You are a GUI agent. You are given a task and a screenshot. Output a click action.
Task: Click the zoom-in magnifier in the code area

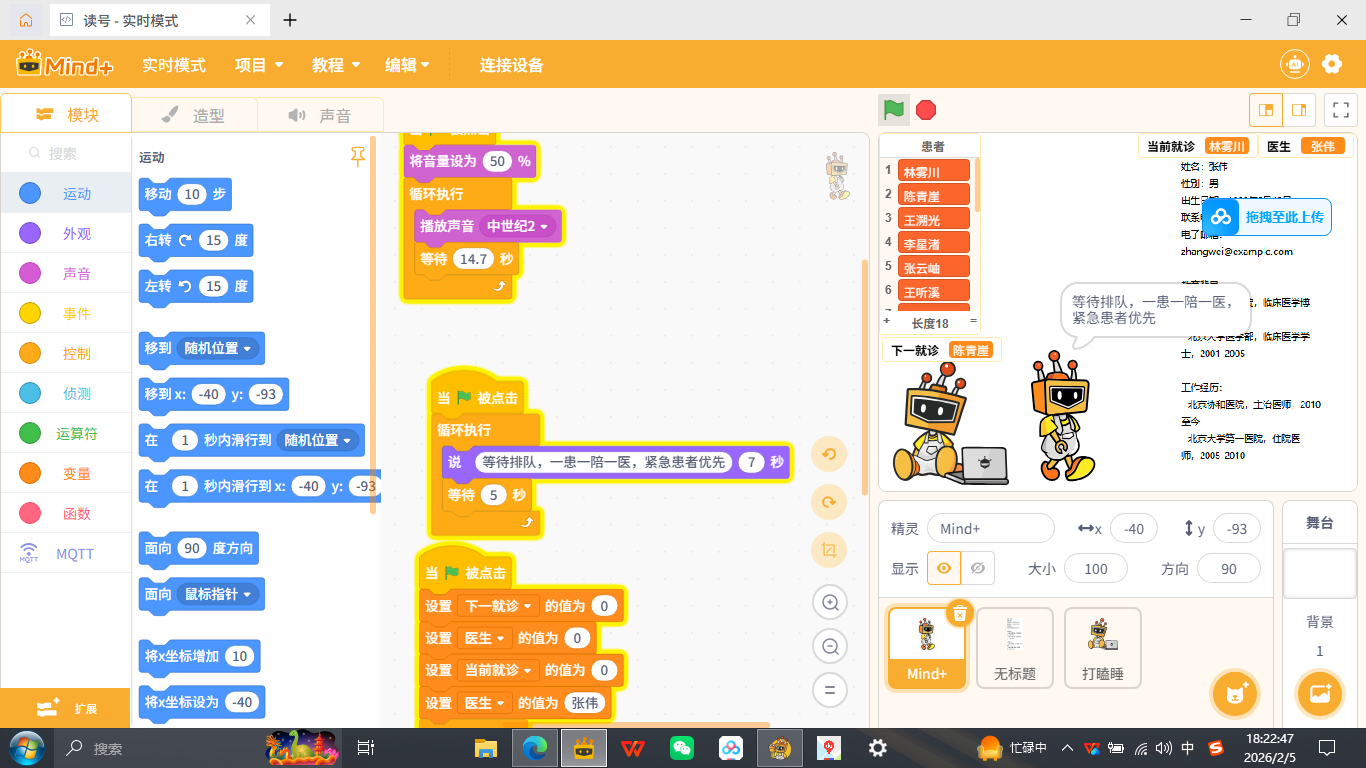coord(829,602)
